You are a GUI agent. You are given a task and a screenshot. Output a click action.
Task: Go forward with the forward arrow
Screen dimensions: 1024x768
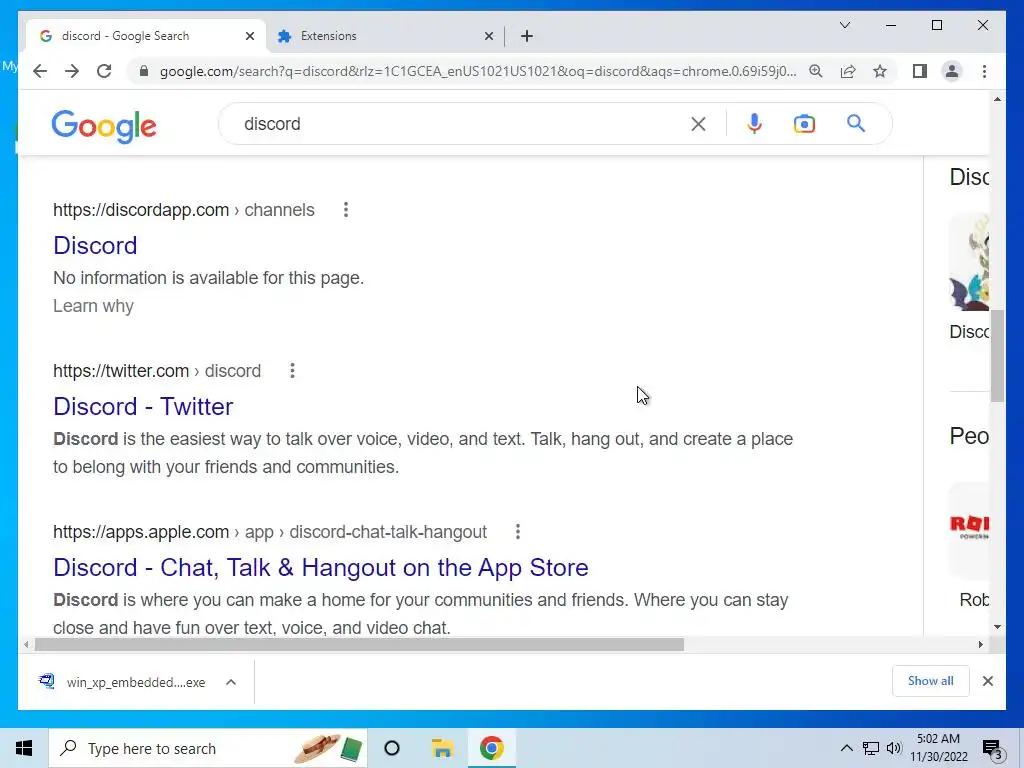tap(72, 71)
